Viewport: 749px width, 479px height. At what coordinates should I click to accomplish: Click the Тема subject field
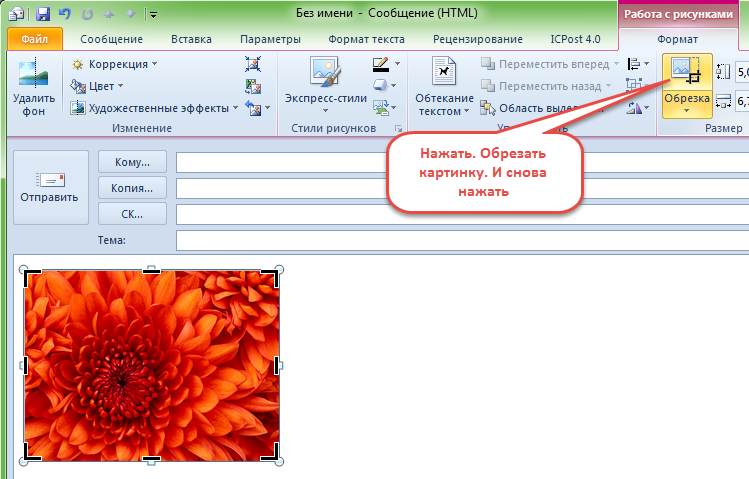coord(462,240)
